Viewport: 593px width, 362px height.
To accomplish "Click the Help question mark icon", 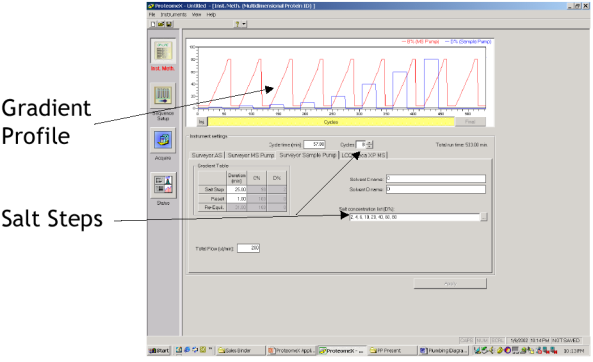I will coord(237,24).
